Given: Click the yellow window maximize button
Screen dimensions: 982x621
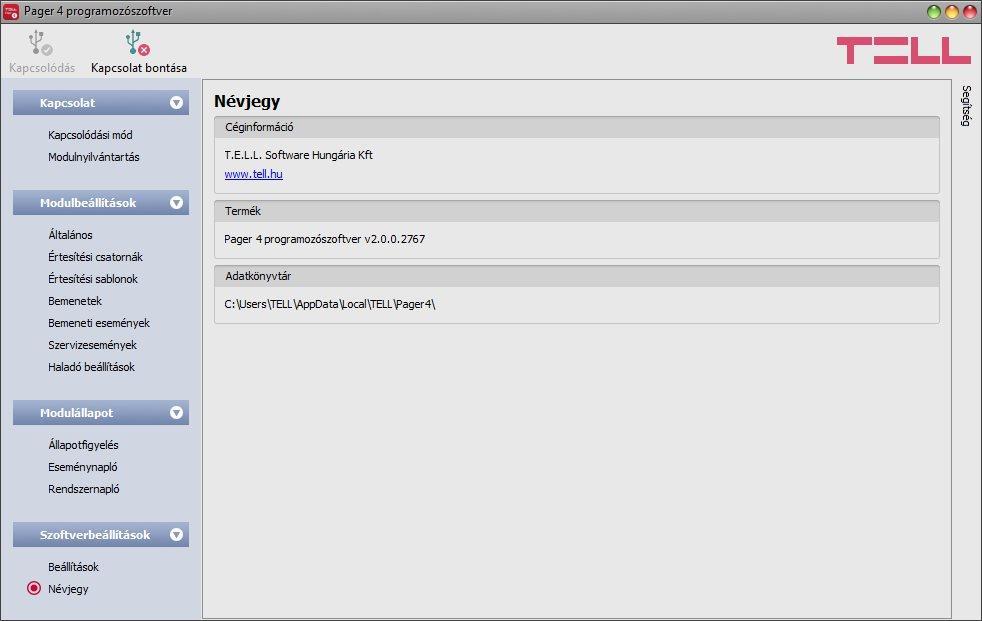Looking at the screenshot, I should click(x=952, y=11).
